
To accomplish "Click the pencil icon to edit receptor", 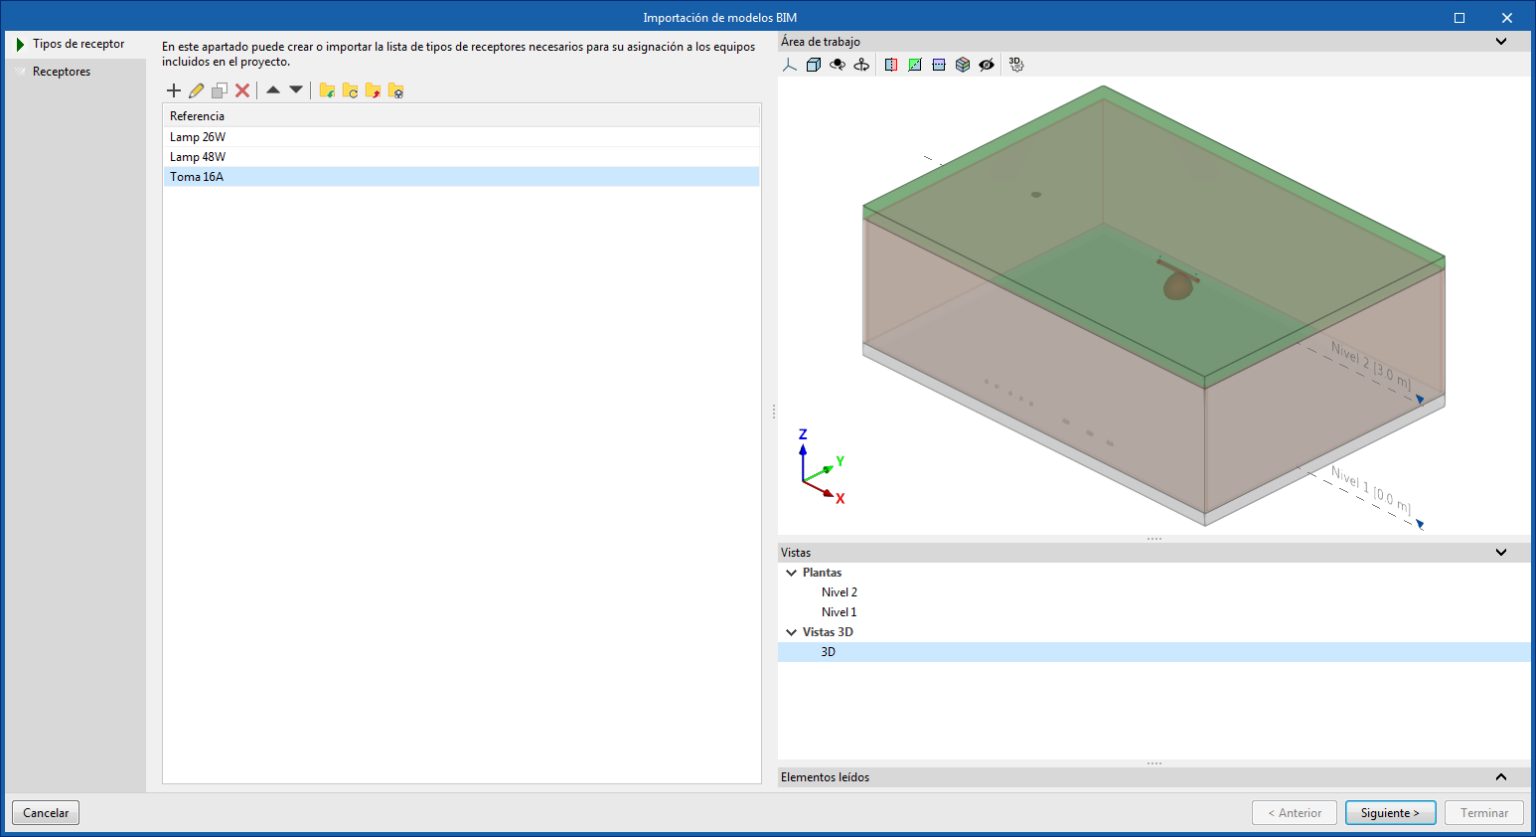I will pos(196,90).
